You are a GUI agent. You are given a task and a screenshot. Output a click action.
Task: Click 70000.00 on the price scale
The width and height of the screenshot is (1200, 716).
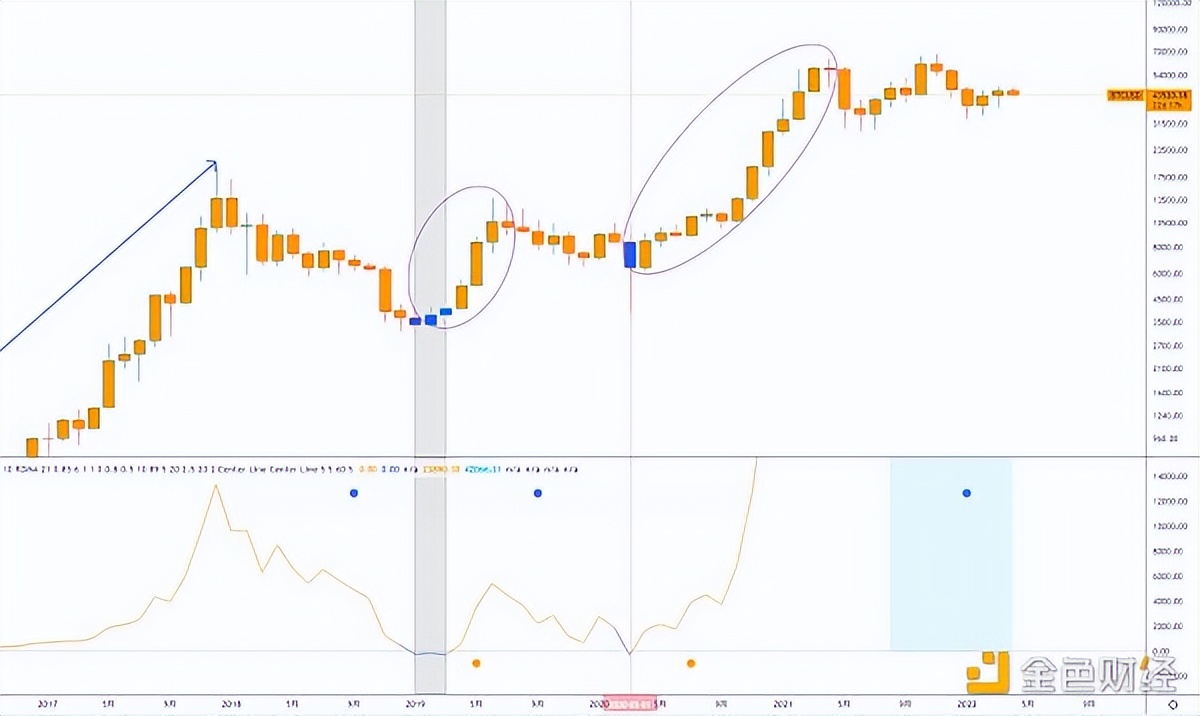[1169, 52]
